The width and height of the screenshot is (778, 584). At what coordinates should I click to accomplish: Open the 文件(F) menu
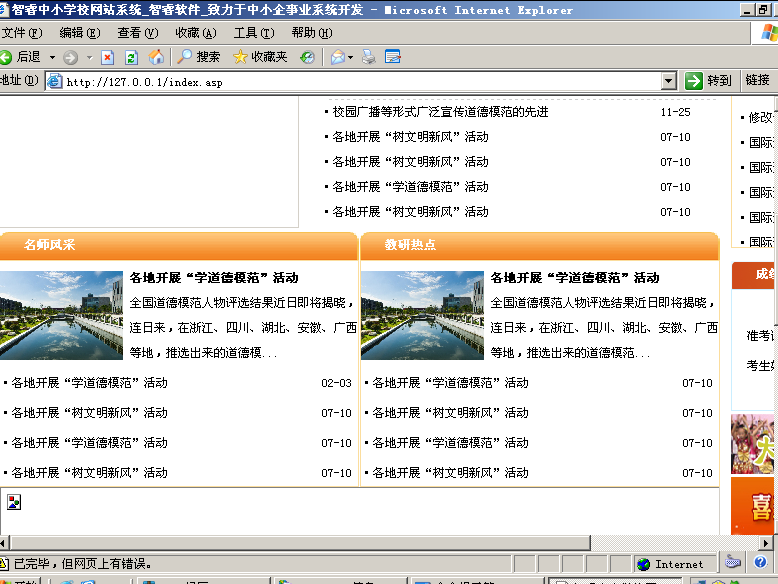[x=22, y=33]
